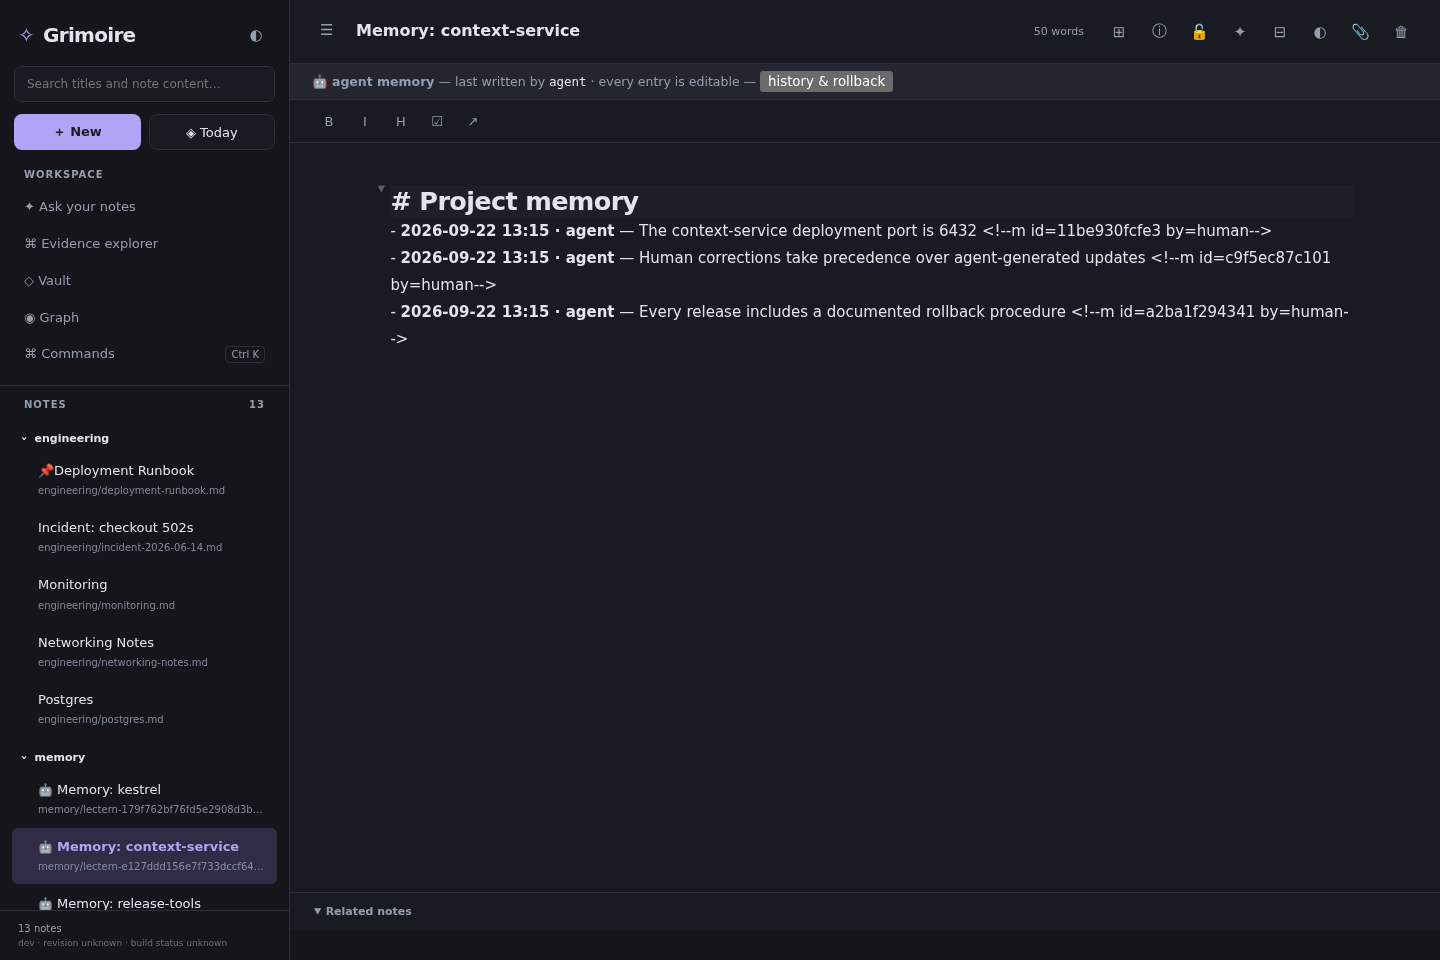Open the Today note
The width and height of the screenshot is (1440, 960).
(x=212, y=132)
